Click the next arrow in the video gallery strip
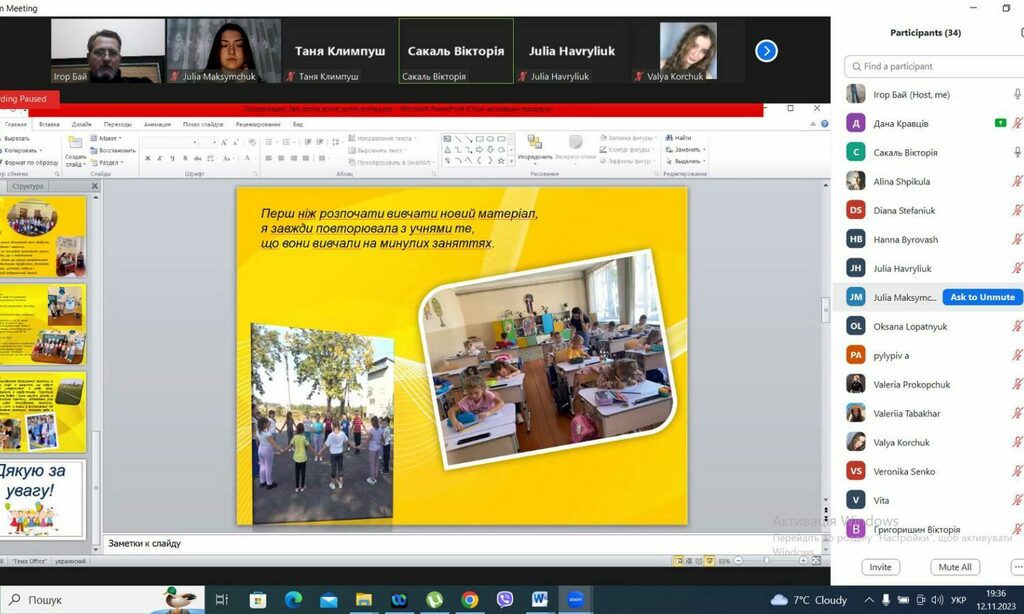The image size is (1024, 614). [x=766, y=51]
